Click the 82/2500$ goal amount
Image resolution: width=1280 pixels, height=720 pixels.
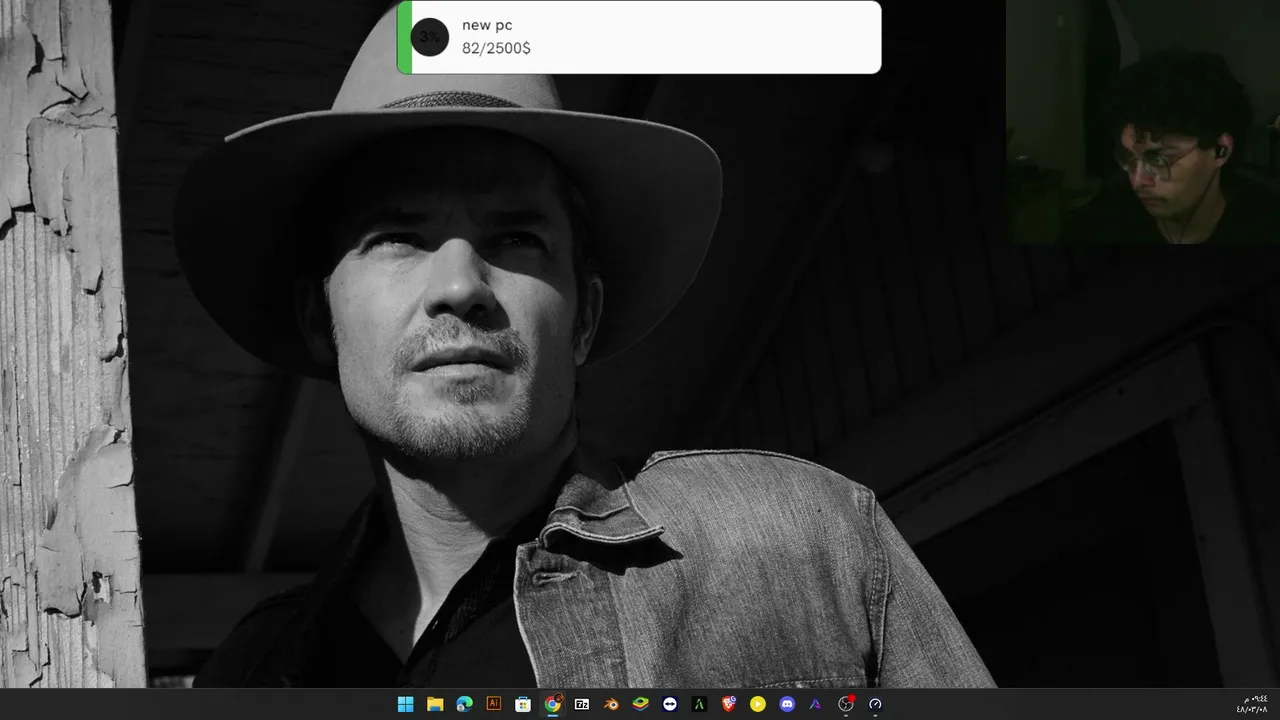point(496,48)
